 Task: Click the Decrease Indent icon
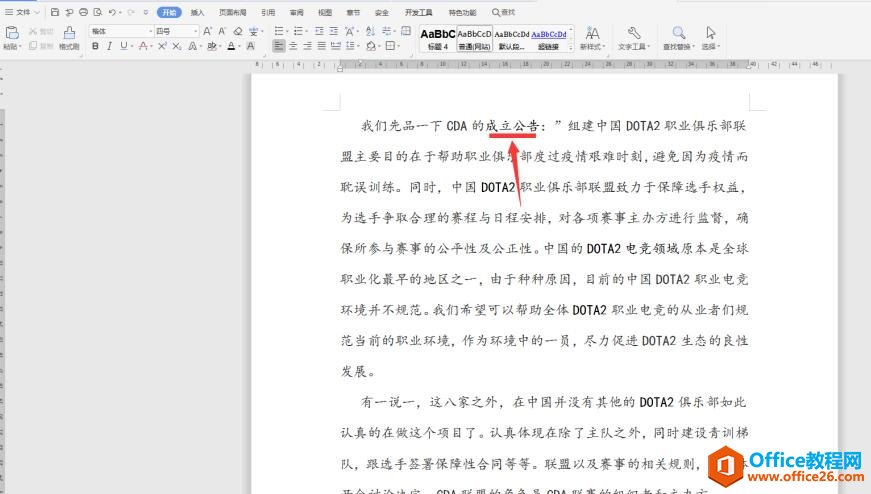tap(319, 32)
